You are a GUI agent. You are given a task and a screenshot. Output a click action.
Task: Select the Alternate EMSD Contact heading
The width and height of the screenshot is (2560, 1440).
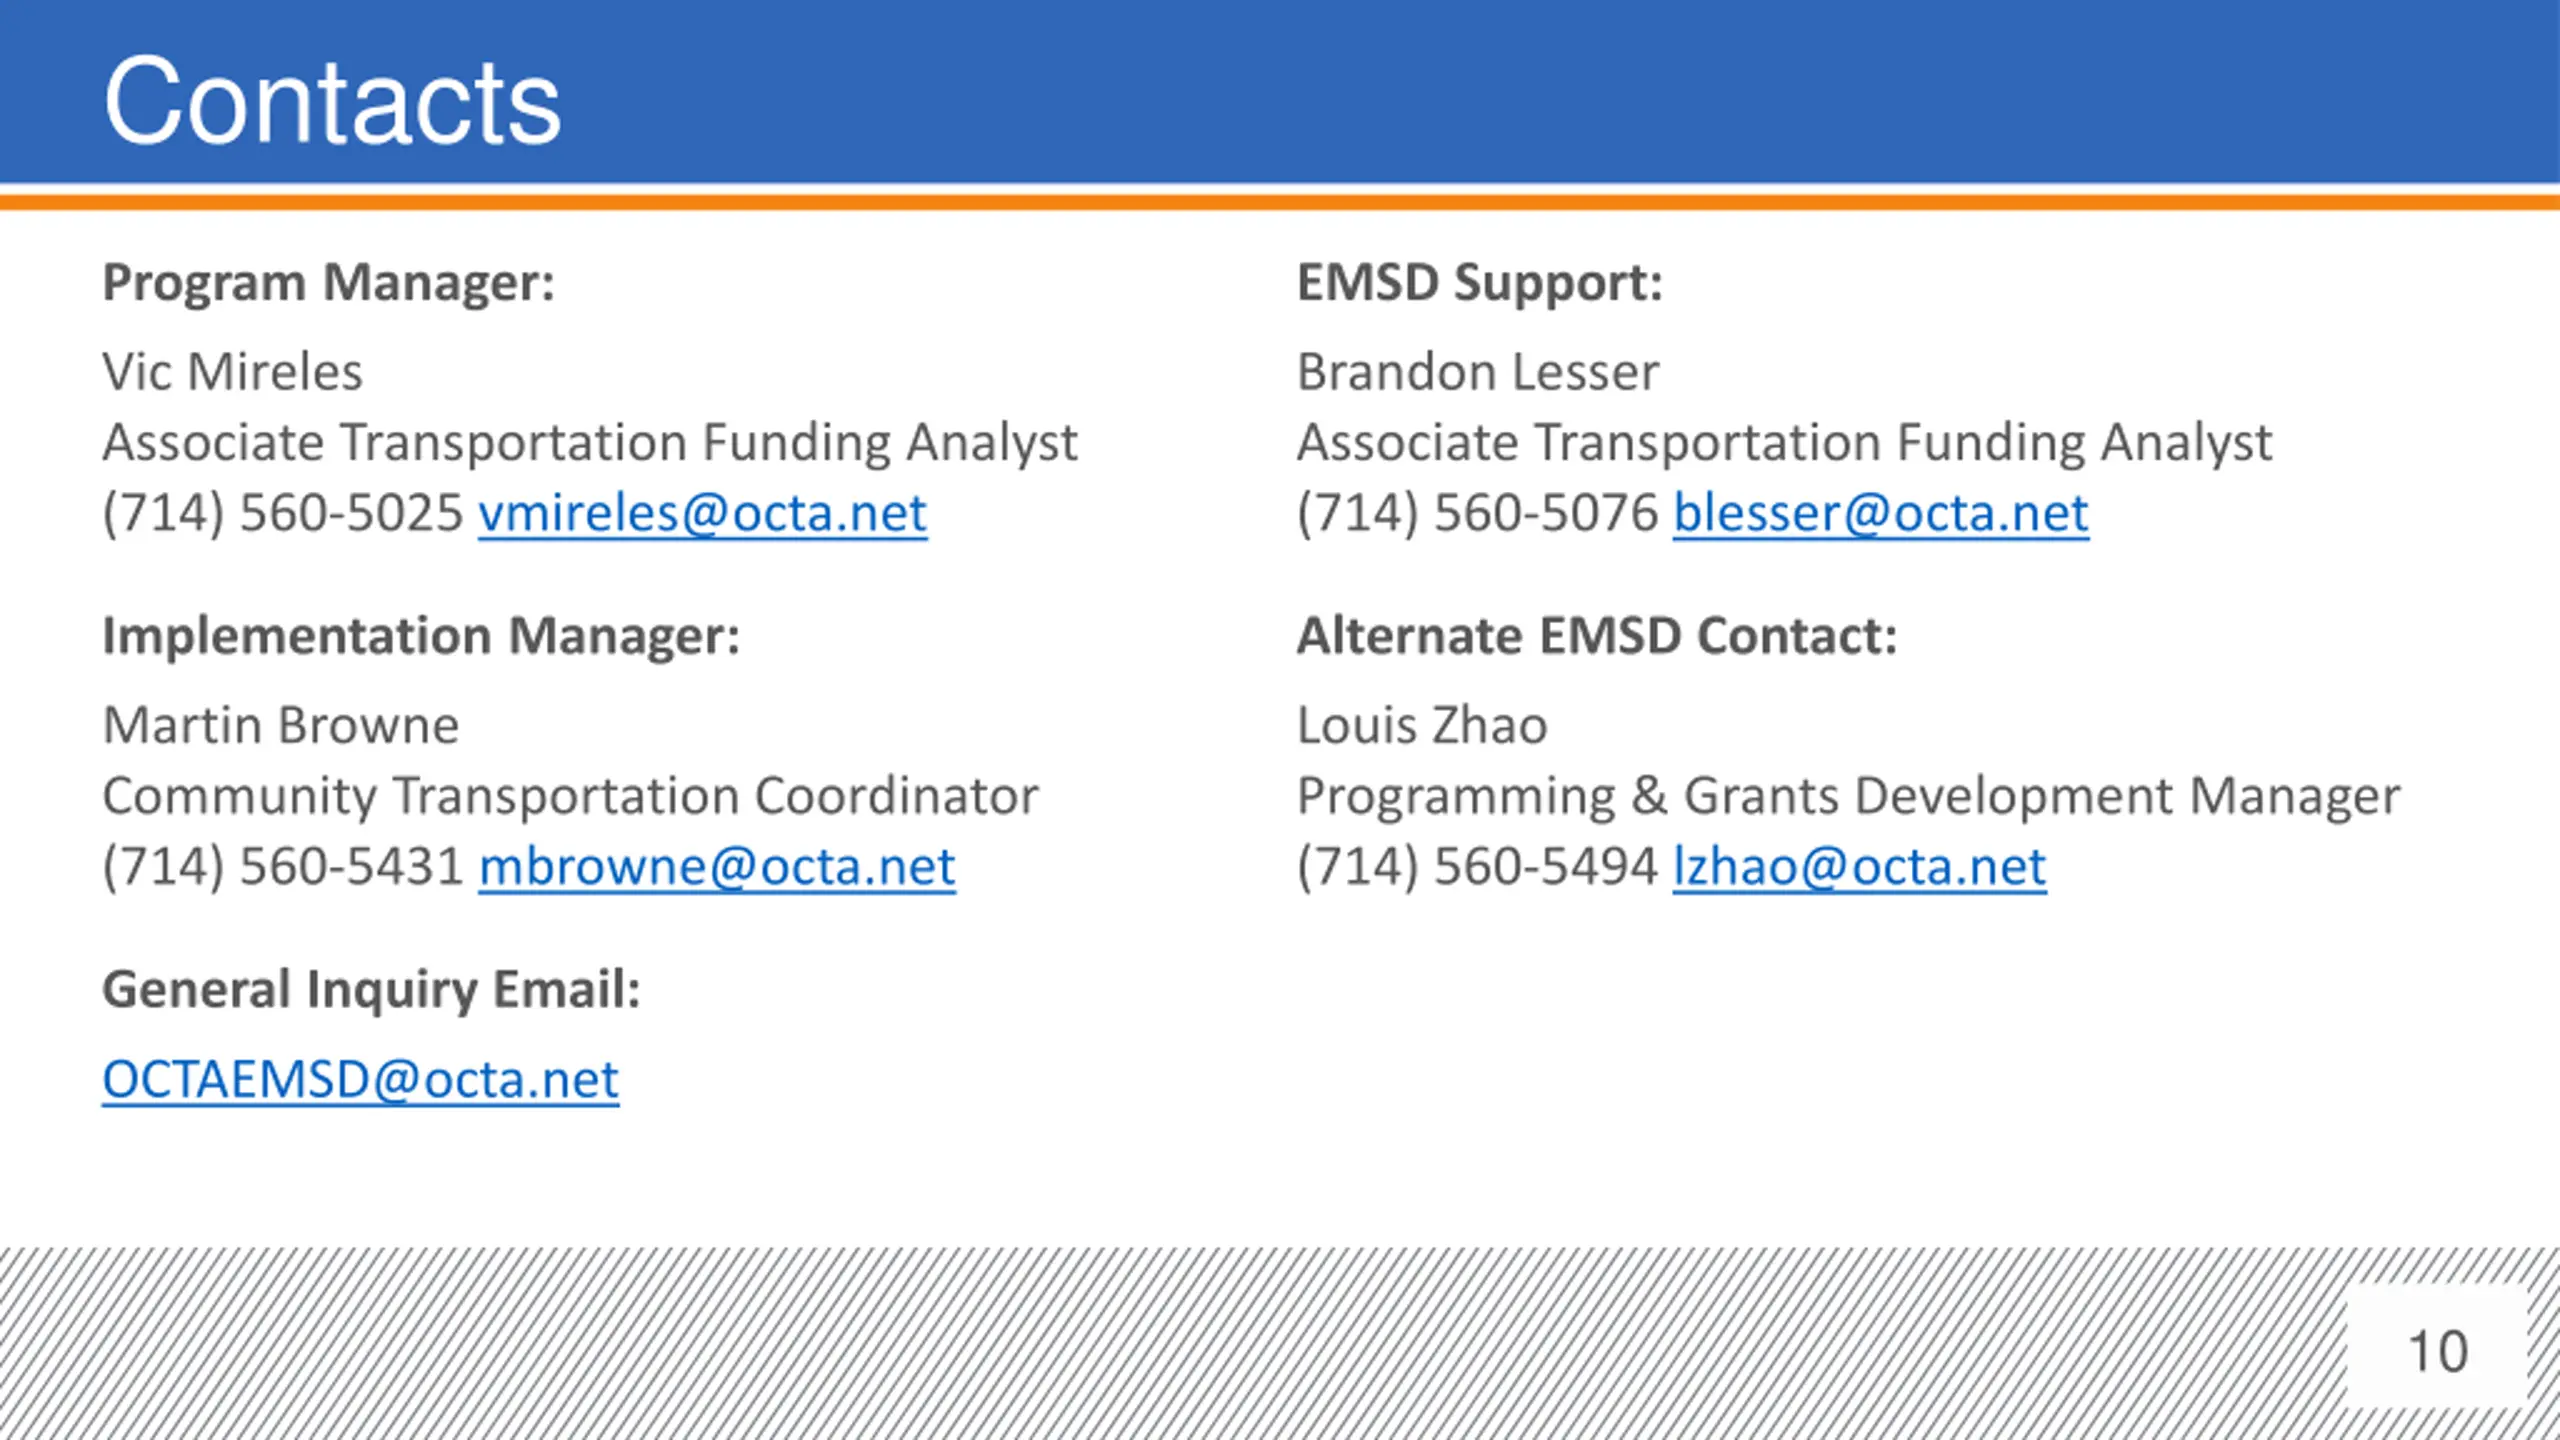coord(1597,636)
